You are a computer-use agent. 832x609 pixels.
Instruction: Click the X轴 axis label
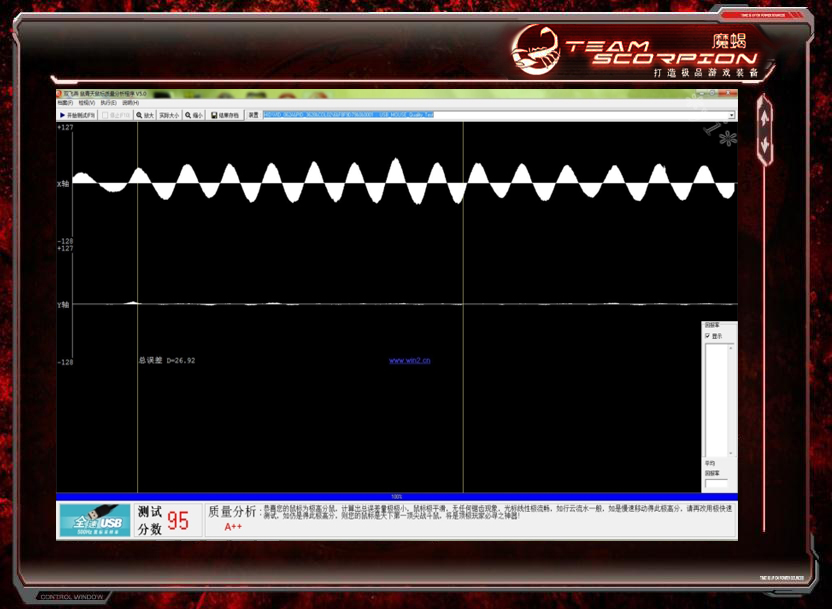(63, 184)
